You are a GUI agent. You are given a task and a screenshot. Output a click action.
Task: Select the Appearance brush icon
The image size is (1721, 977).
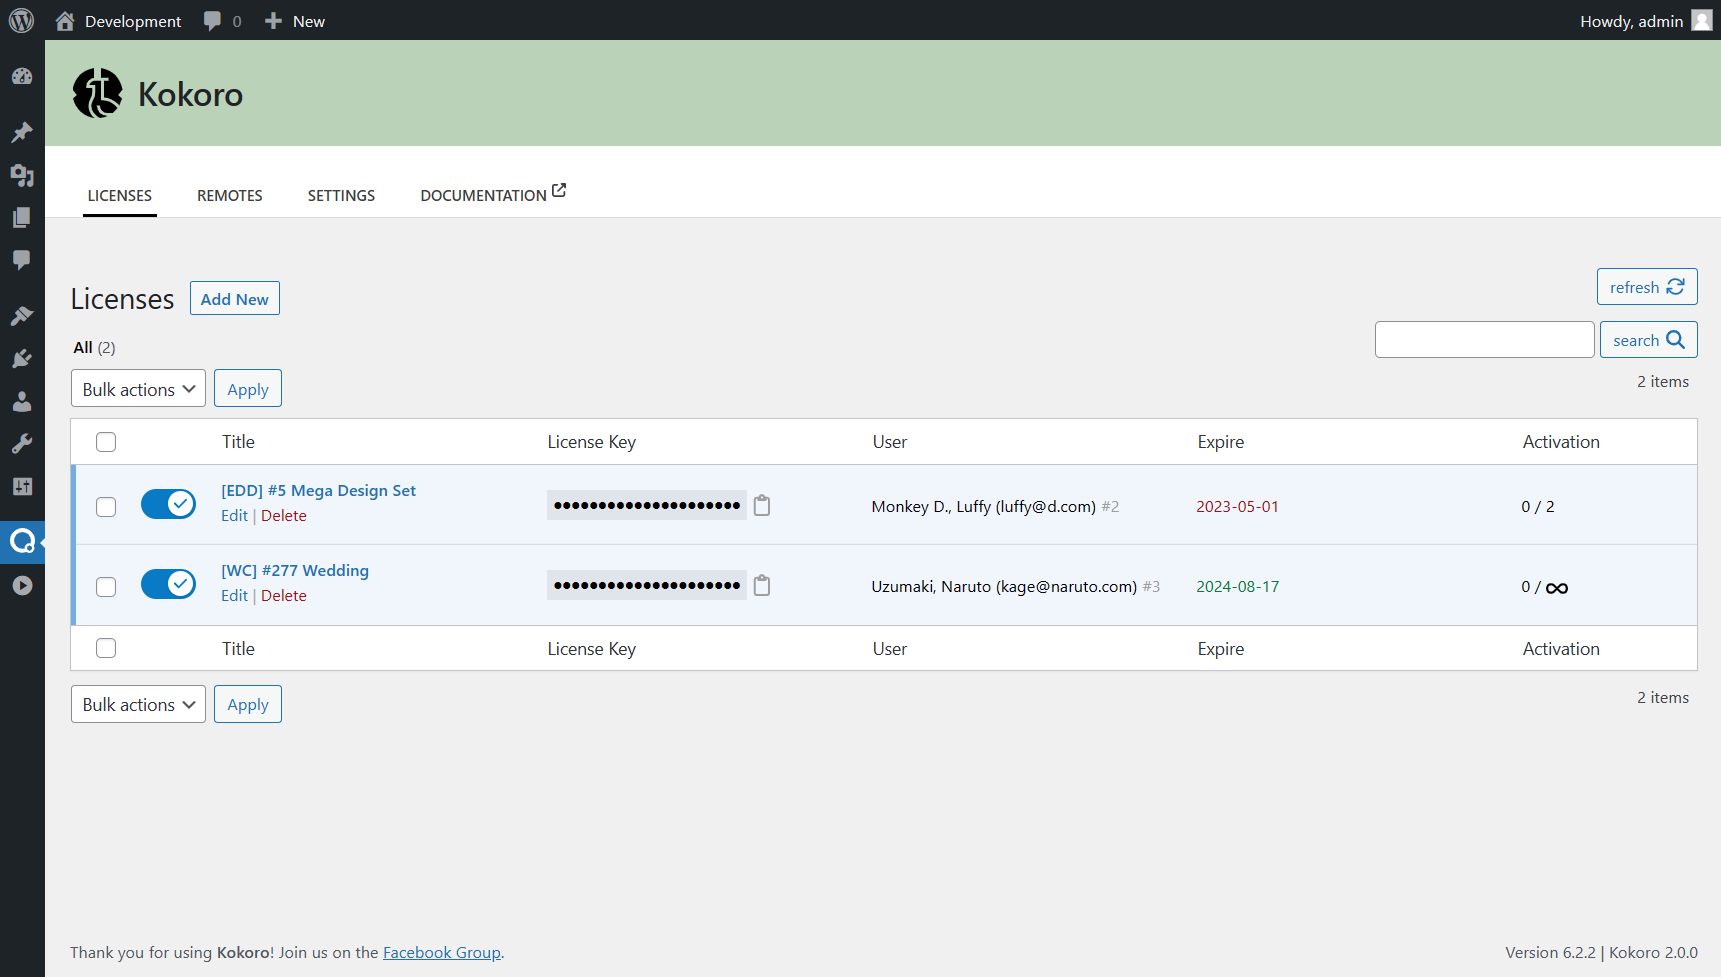[x=22, y=316]
